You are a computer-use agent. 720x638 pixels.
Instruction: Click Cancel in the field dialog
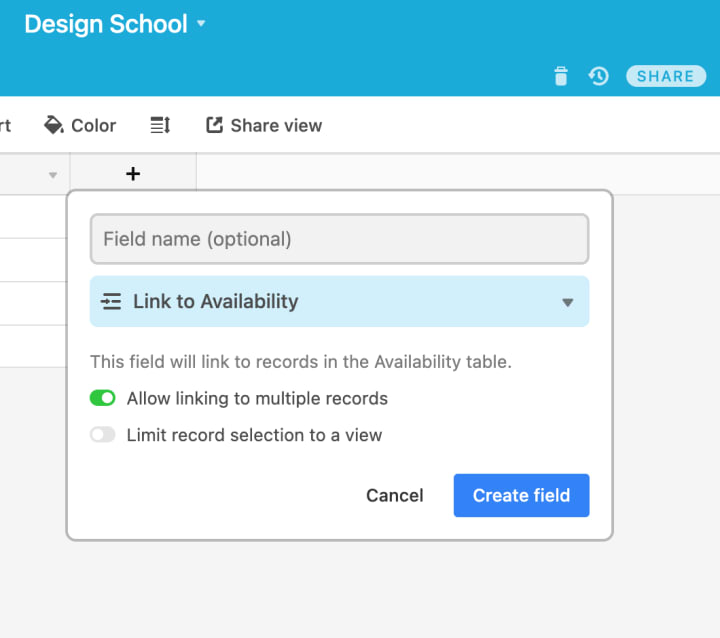point(395,495)
